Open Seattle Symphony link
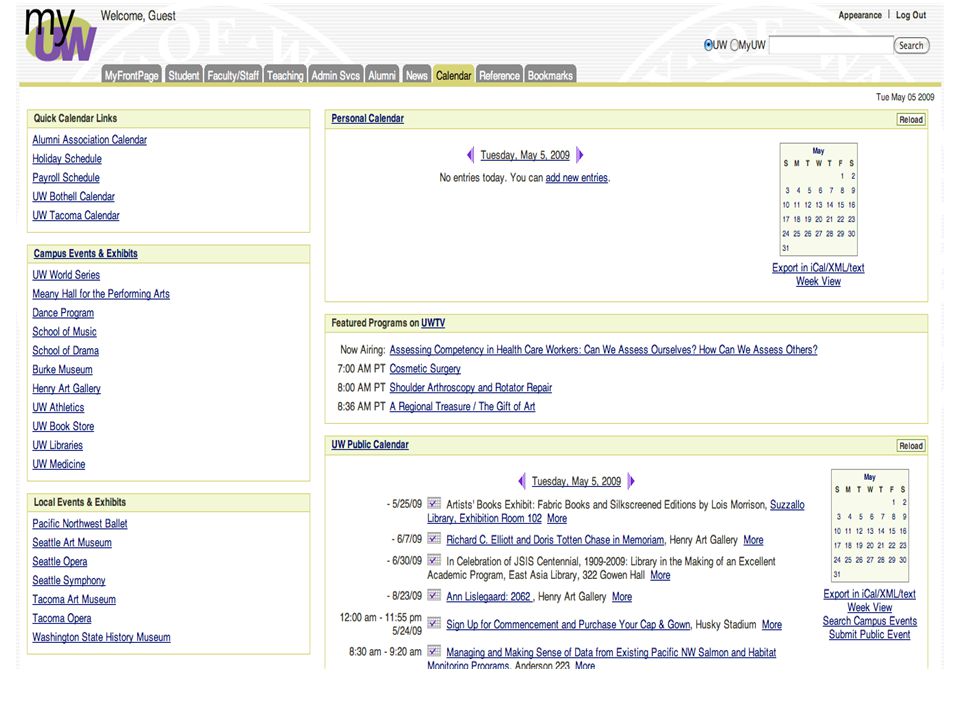 coord(69,580)
